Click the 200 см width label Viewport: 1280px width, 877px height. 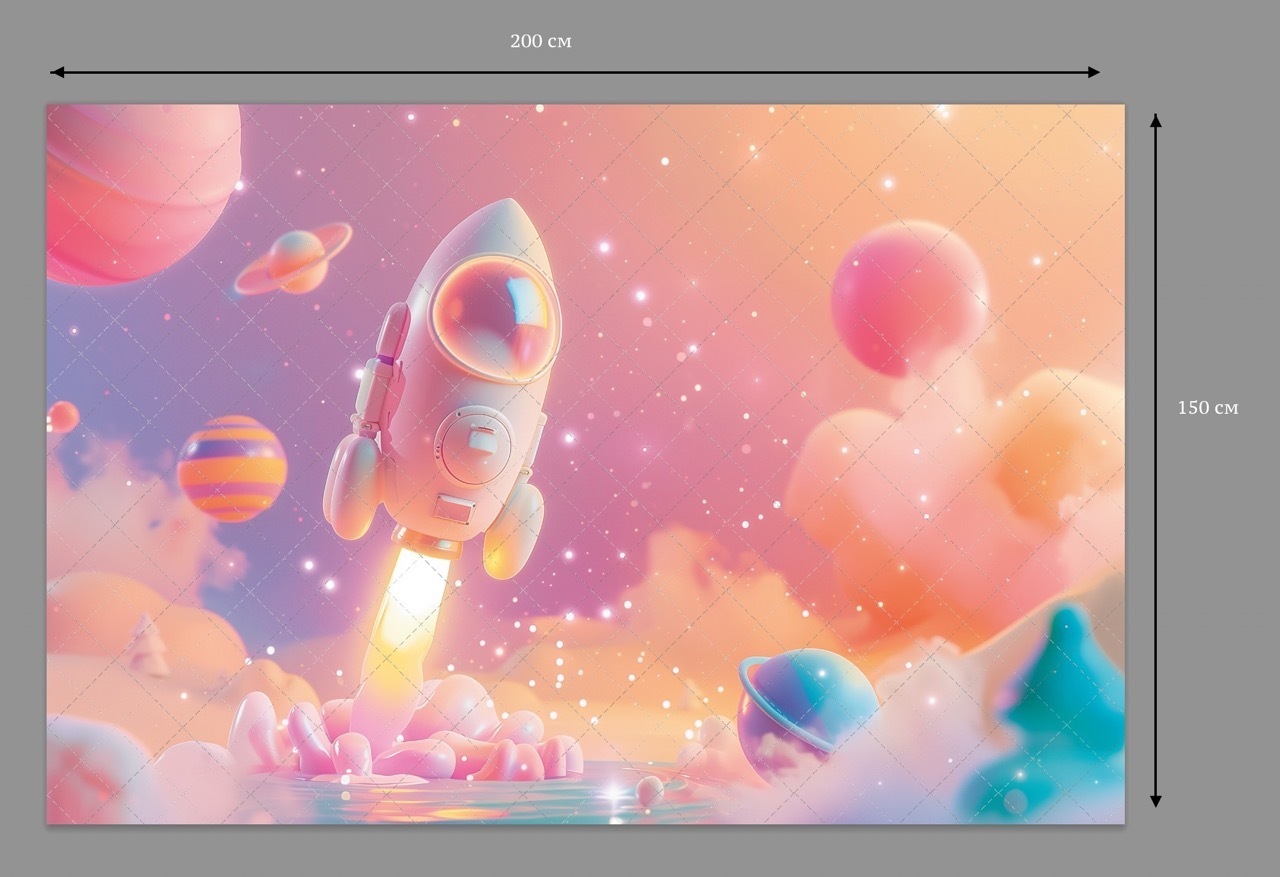[540, 41]
